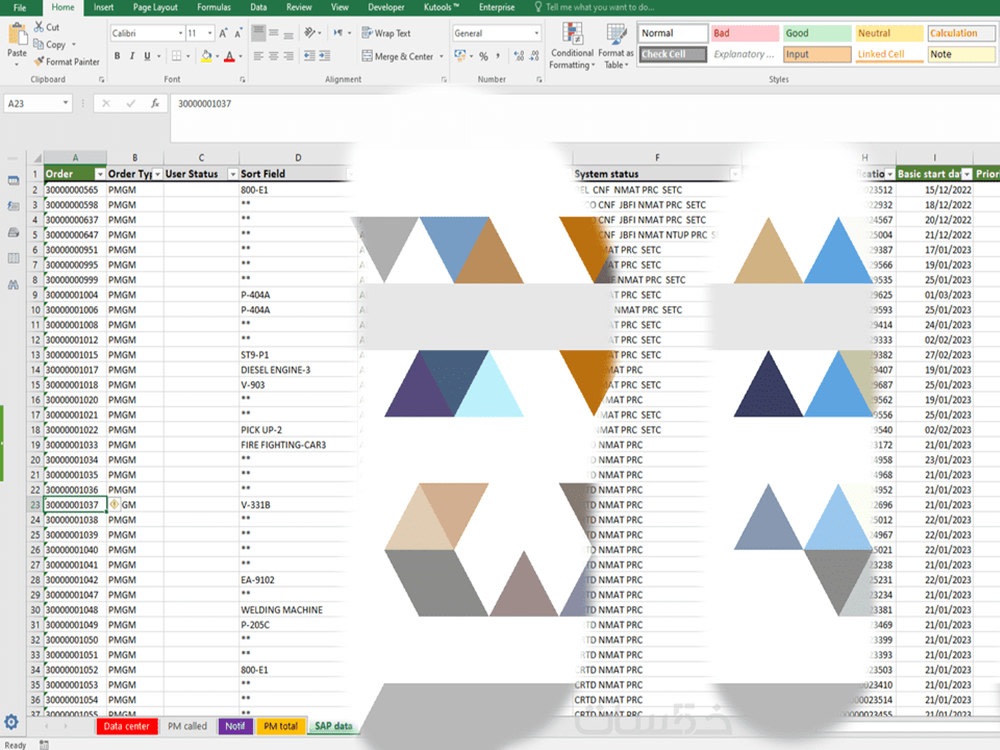Align text to top of cell
Screen dimensions: 1000x750
[x=258, y=32]
